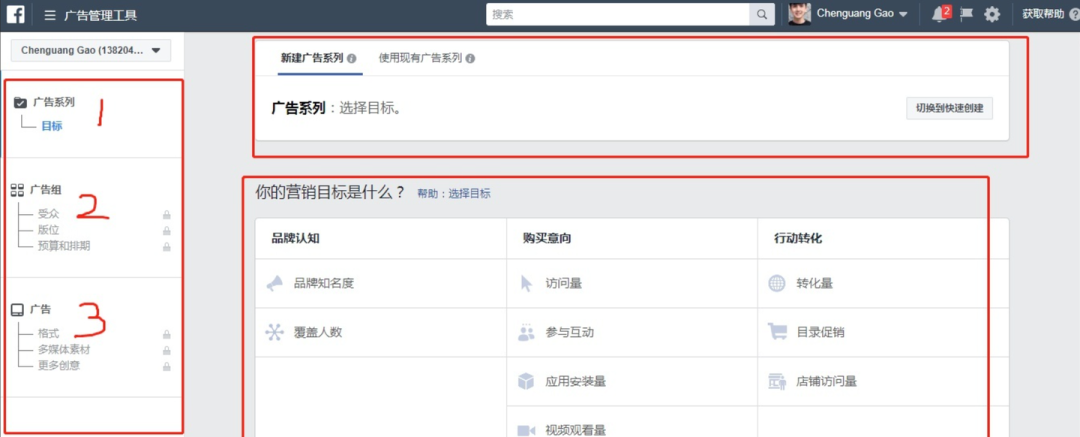The height and width of the screenshot is (437, 1080).
Task: Choose the 店铺访问量 objective label
Action: 827,381
